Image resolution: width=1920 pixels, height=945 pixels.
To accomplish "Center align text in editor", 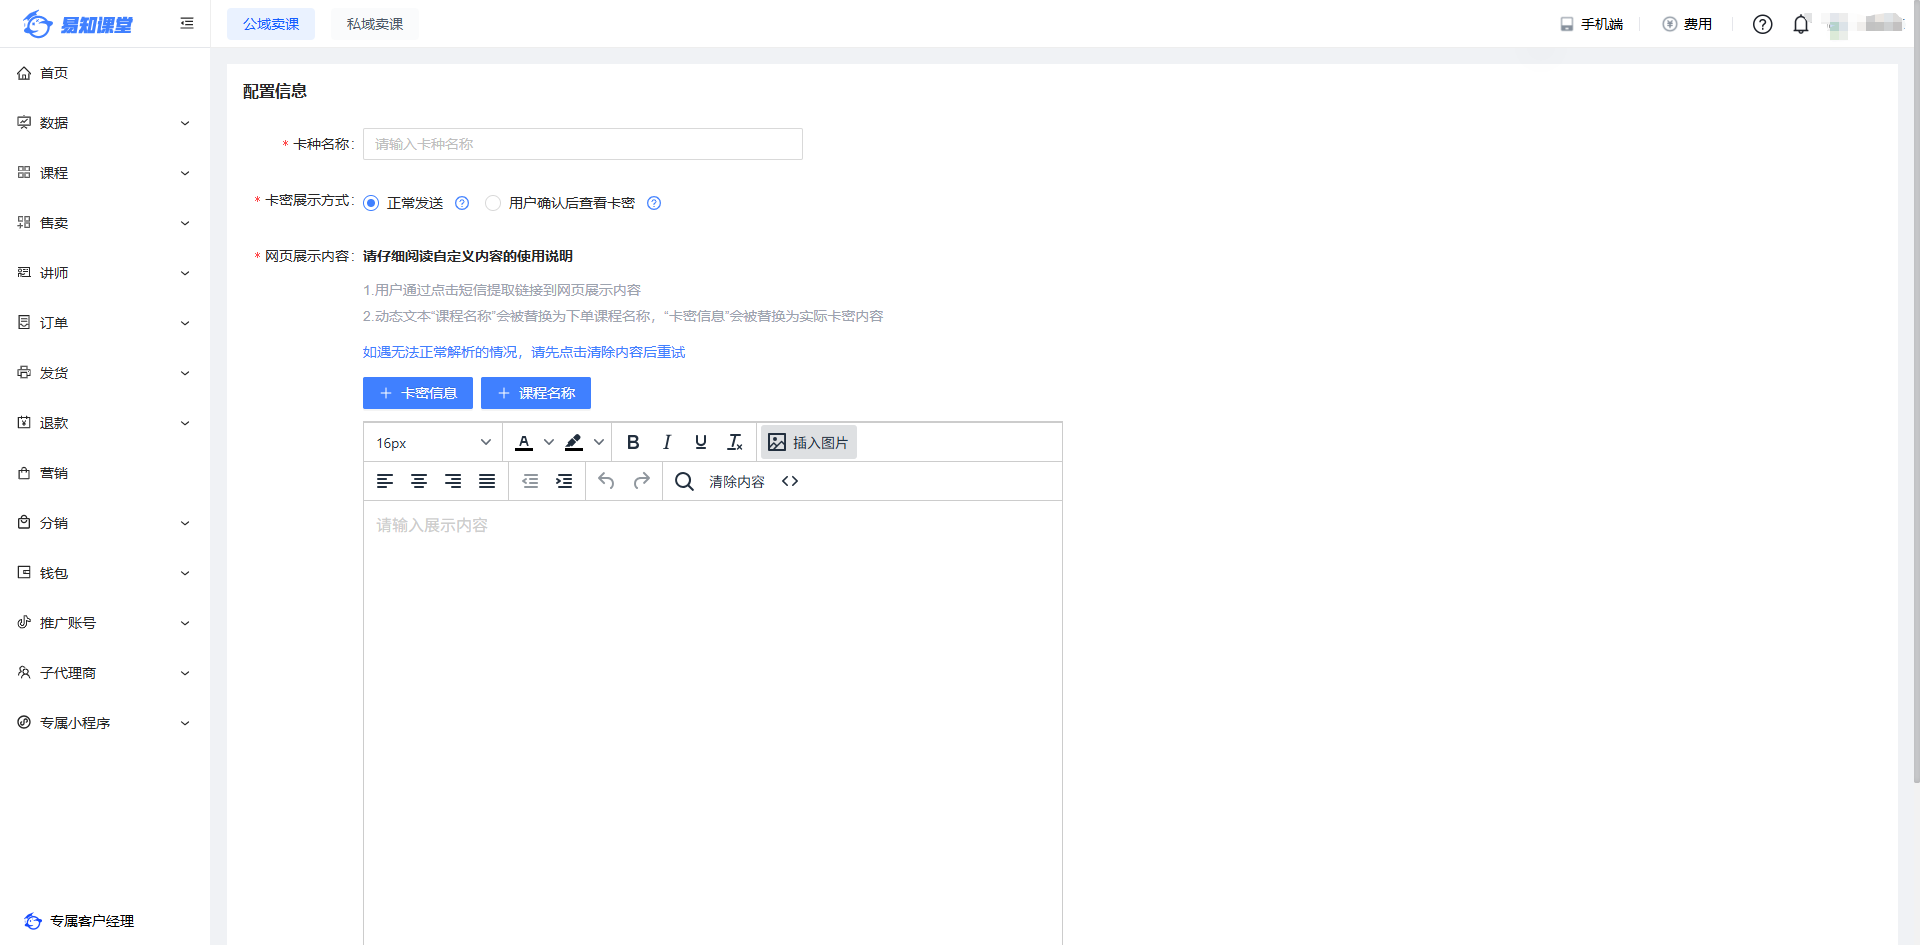I will [x=419, y=481].
